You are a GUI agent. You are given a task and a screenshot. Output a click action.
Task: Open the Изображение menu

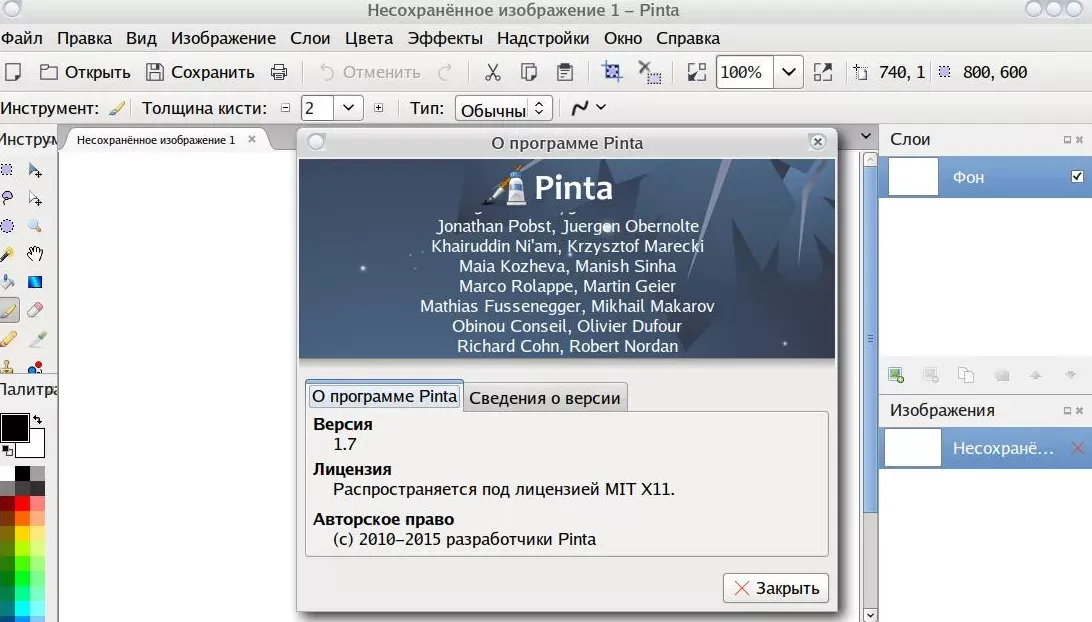224,38
